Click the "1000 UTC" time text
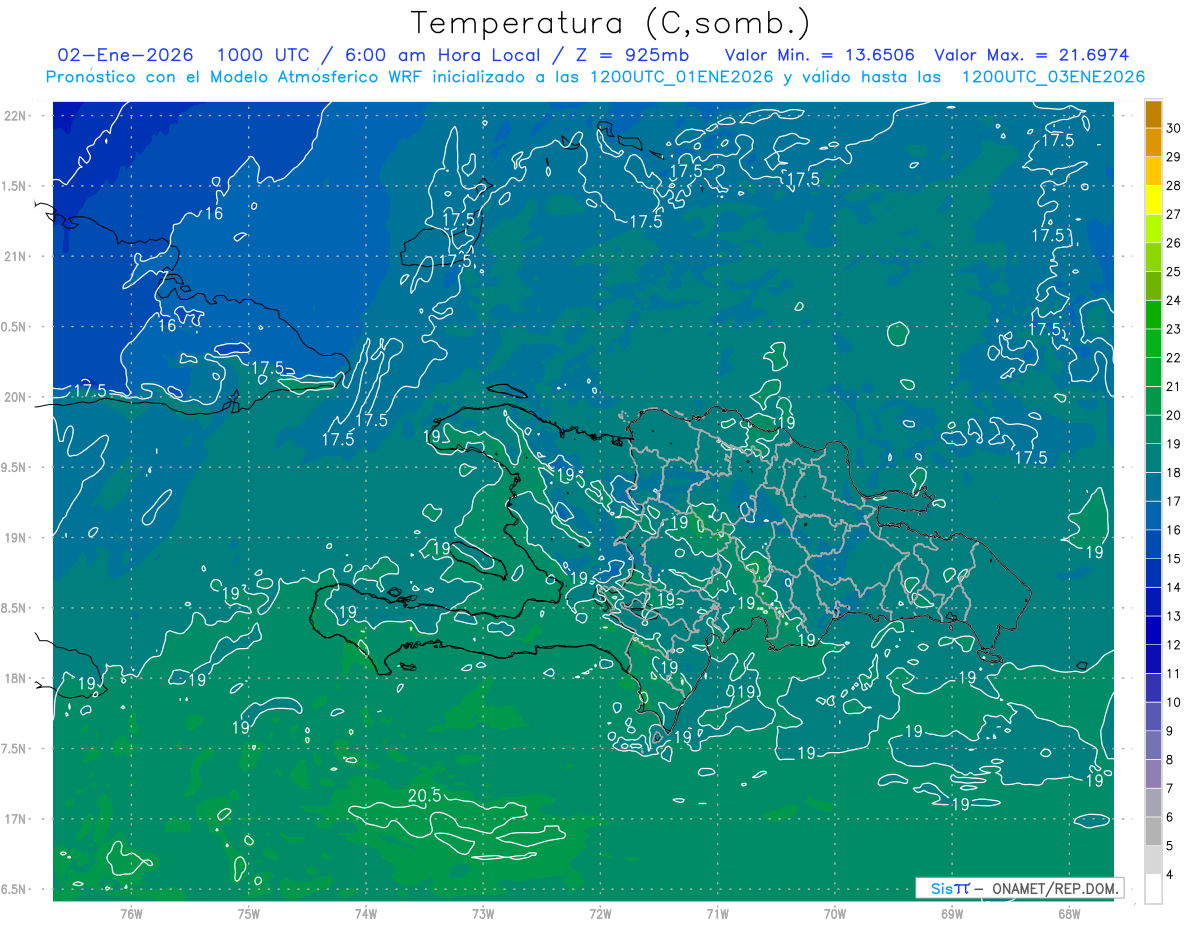Viewport: 1200px width, 927px height. coord(265,55)
